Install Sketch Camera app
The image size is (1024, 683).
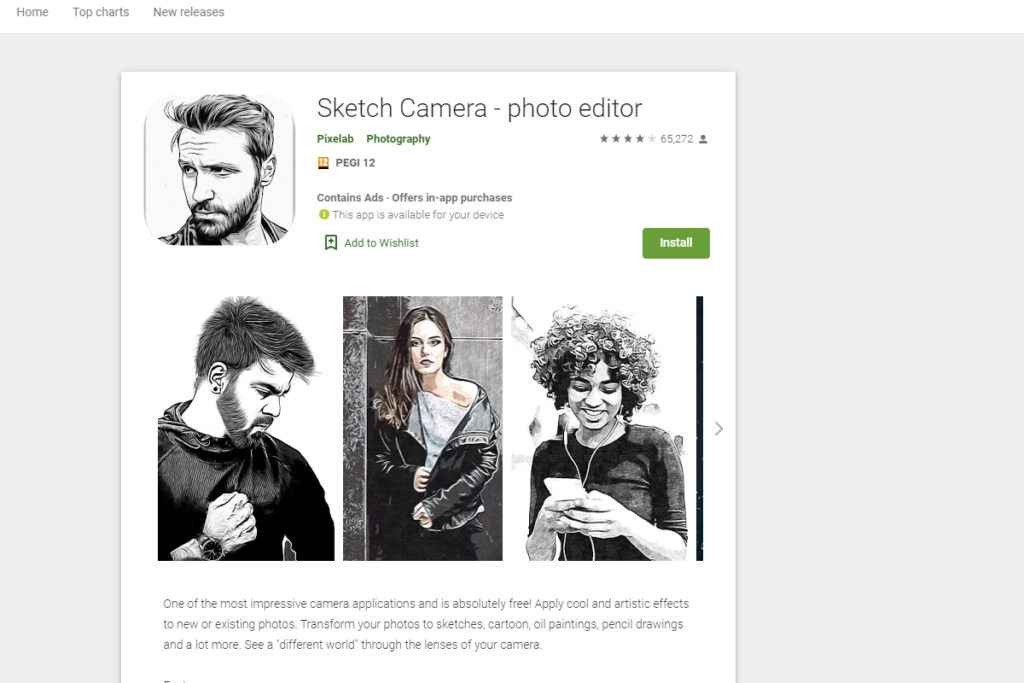(676, 243)
